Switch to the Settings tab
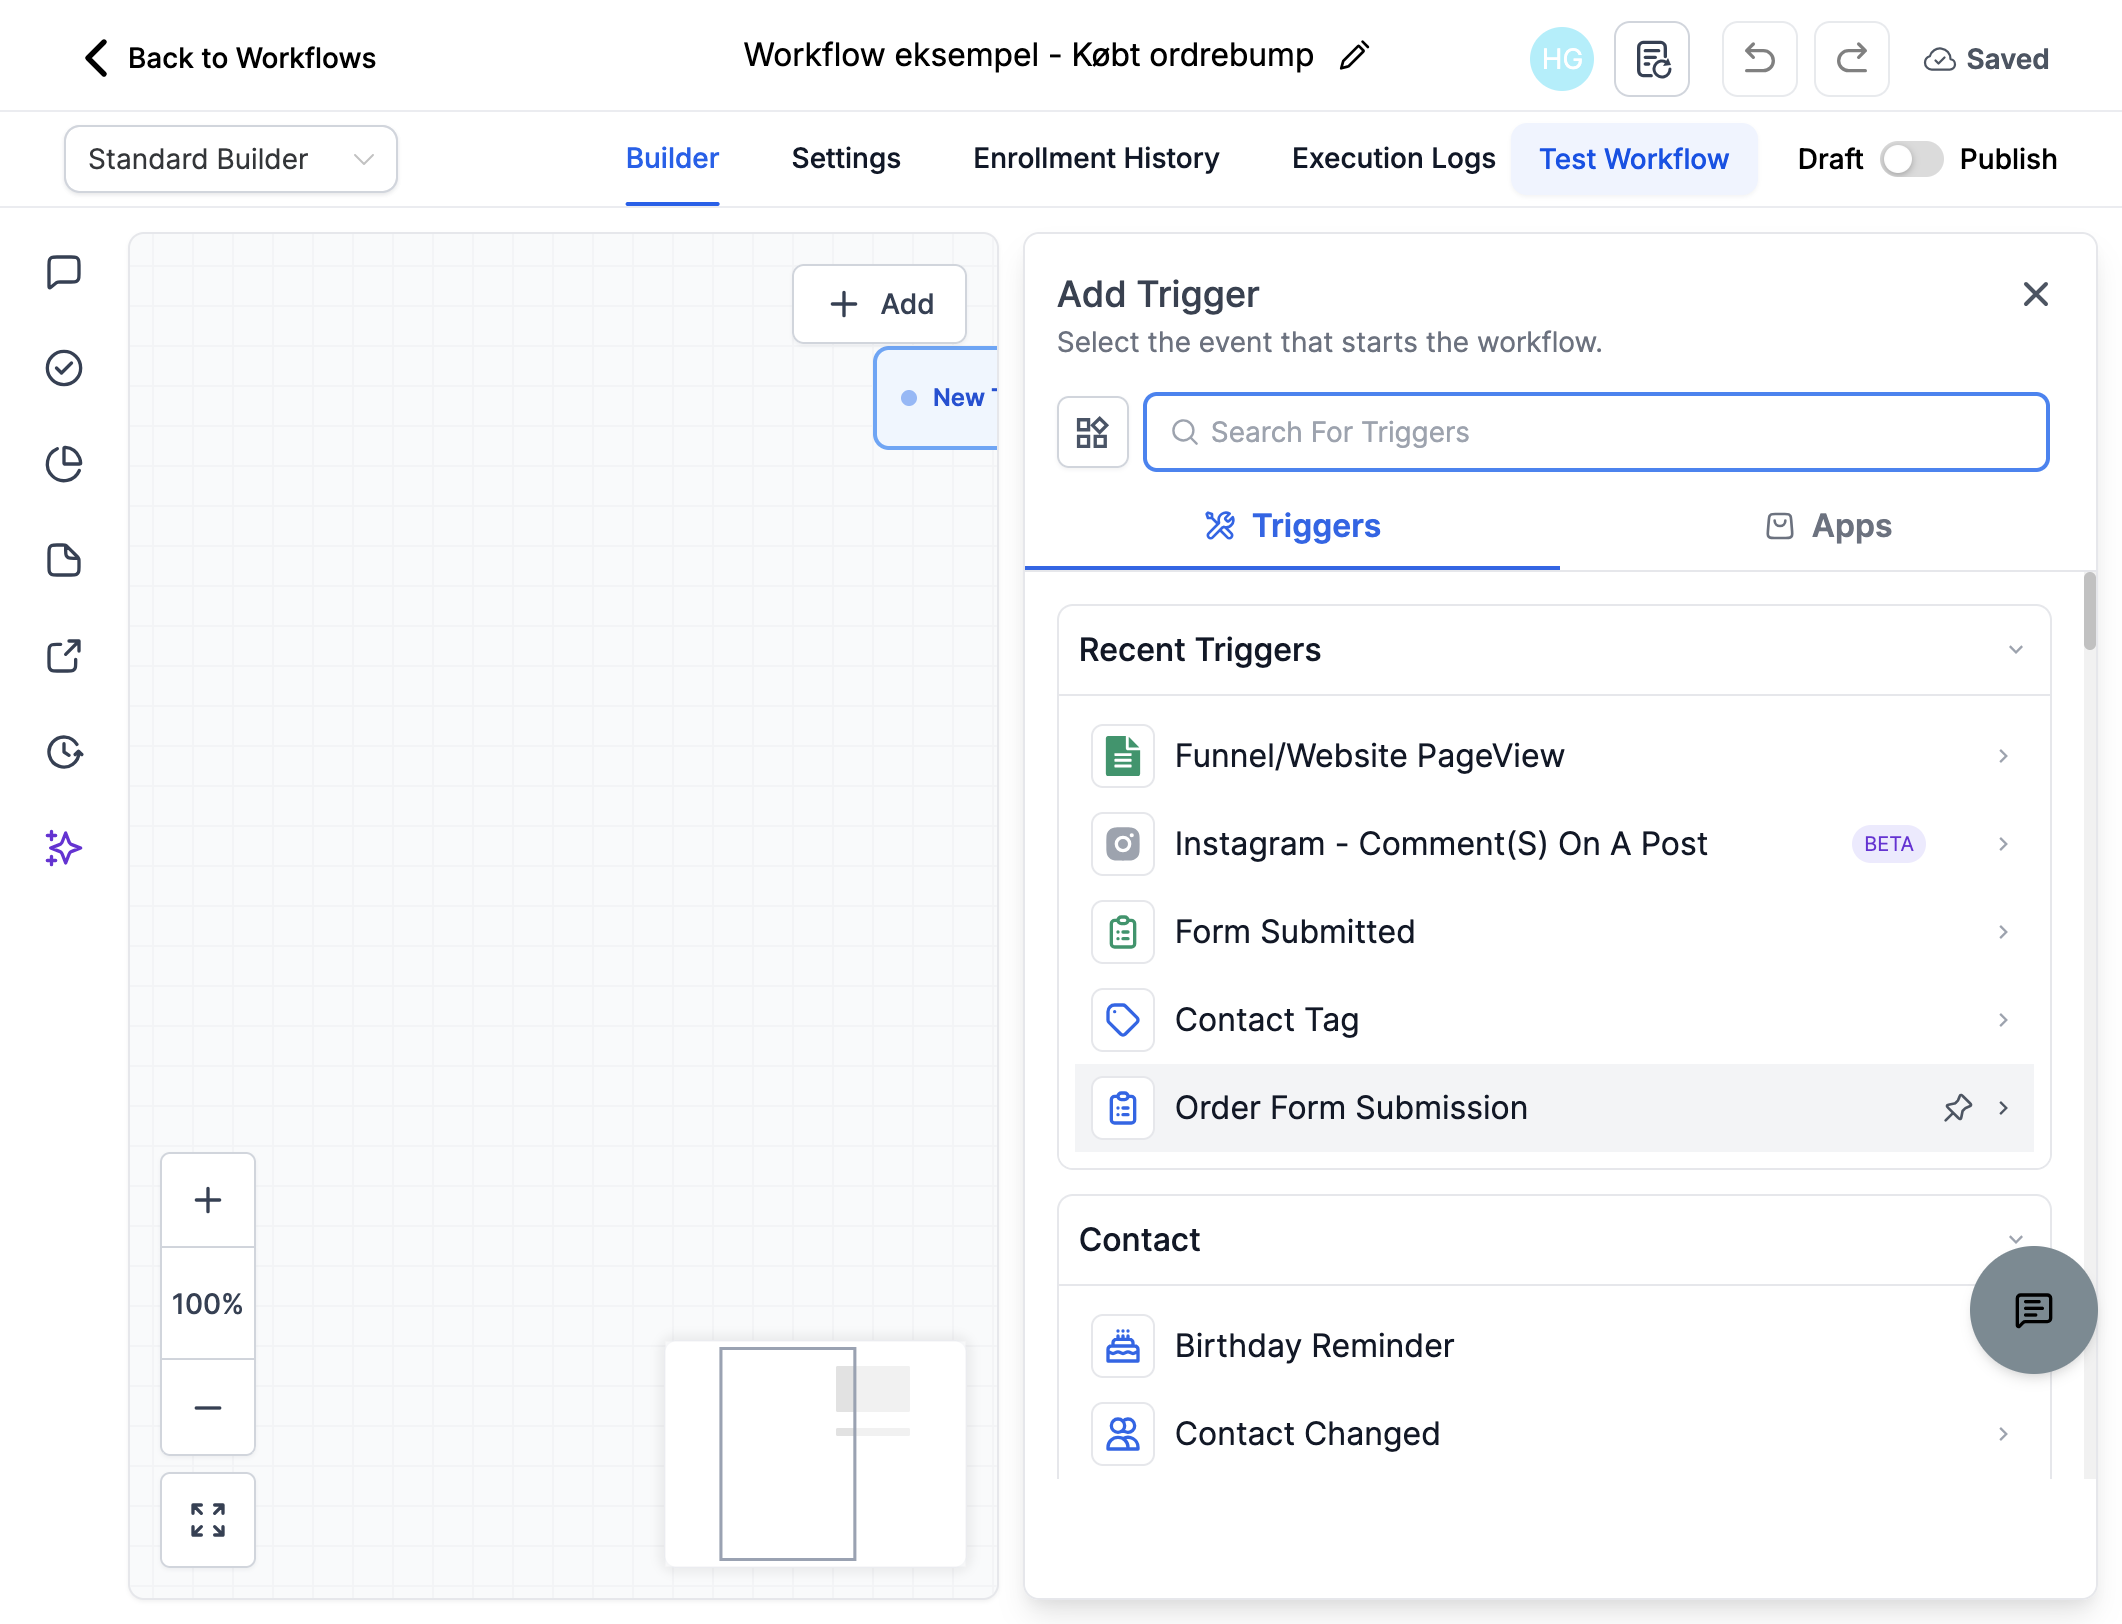Image resolution: width=2122 pixels, height=1624 pixels. tap(846, 159)
